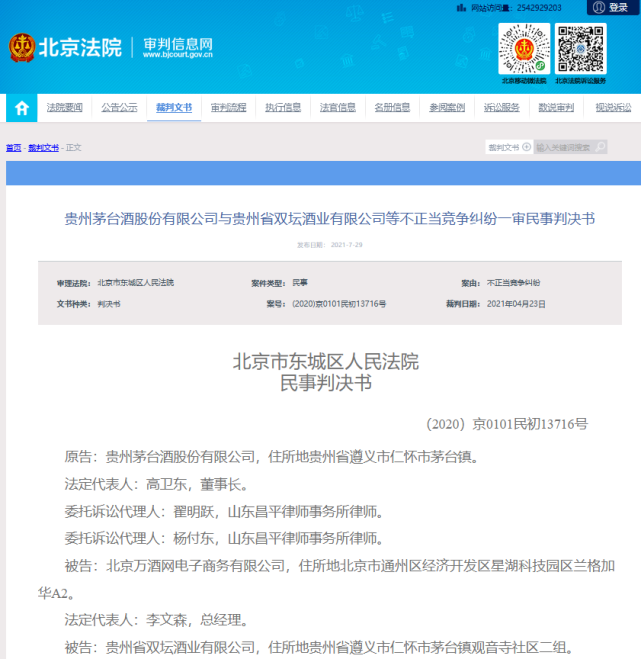
Task: Click the agent line mentioning 翟明跃
Action: tap(224, 511)
